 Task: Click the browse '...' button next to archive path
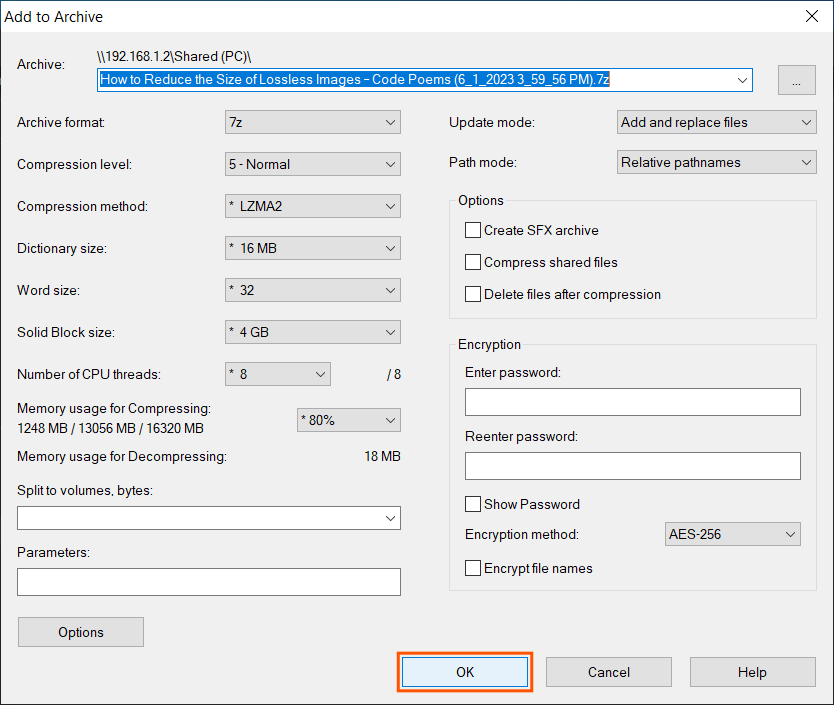[796, 82]
